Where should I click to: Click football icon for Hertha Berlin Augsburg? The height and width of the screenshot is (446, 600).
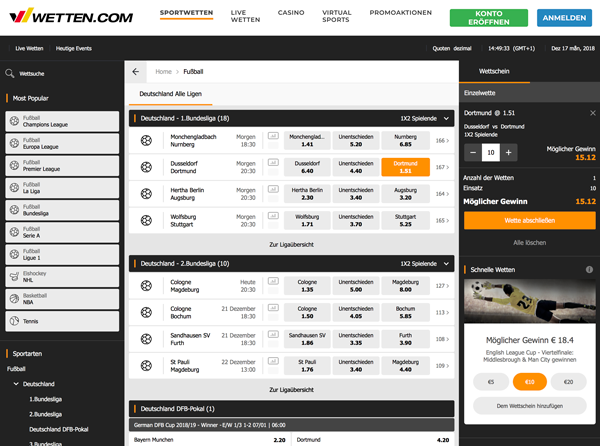146,194
